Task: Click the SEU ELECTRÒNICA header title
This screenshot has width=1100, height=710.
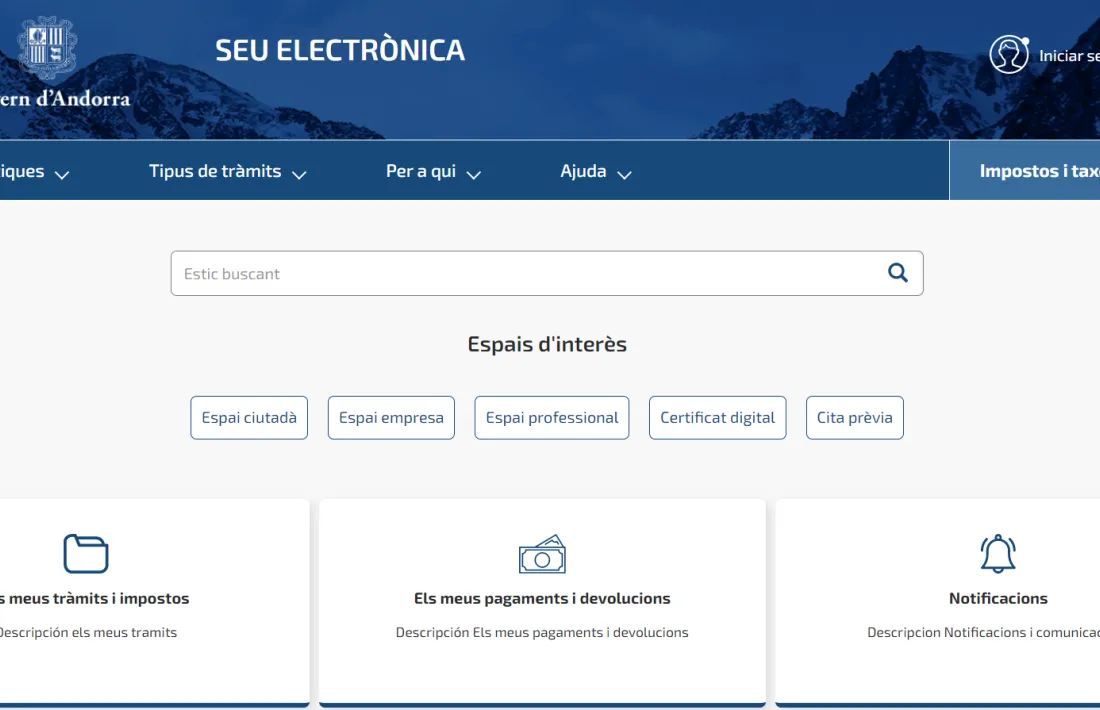Action: tap(340, 49)
